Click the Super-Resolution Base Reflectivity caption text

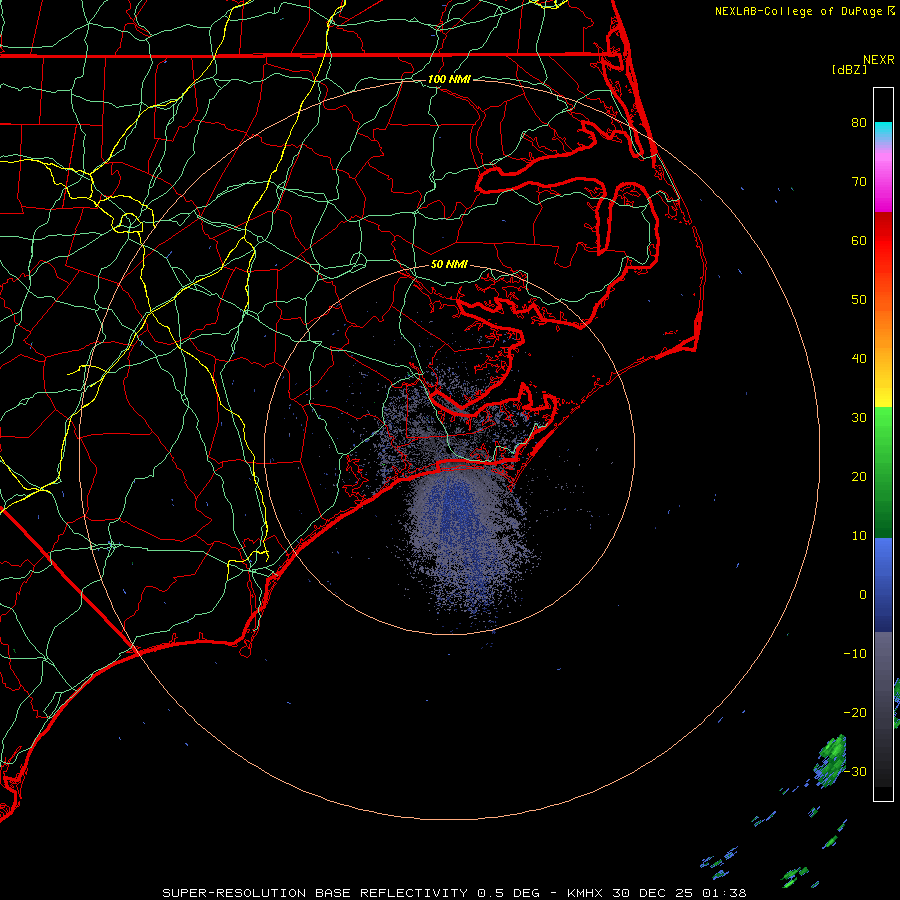315,893
